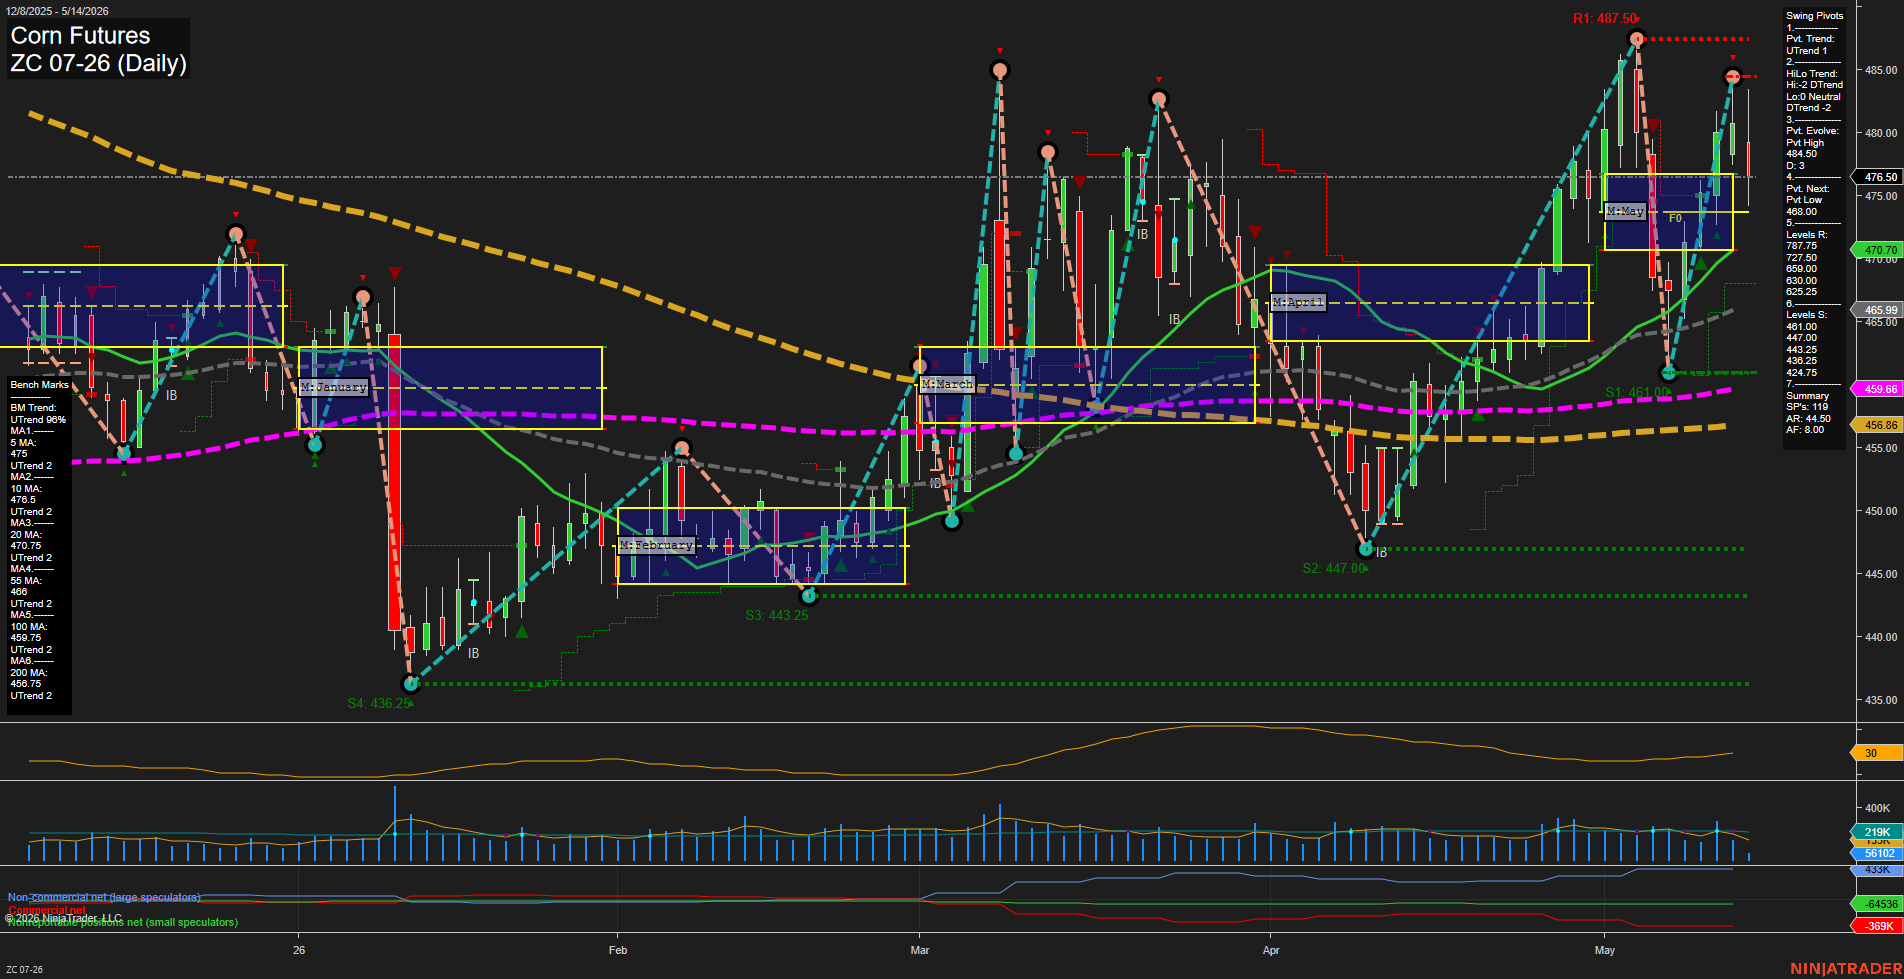1904x979 pixels.
Task: Click the Apr label on the time axis
Action: (1271, 950)
